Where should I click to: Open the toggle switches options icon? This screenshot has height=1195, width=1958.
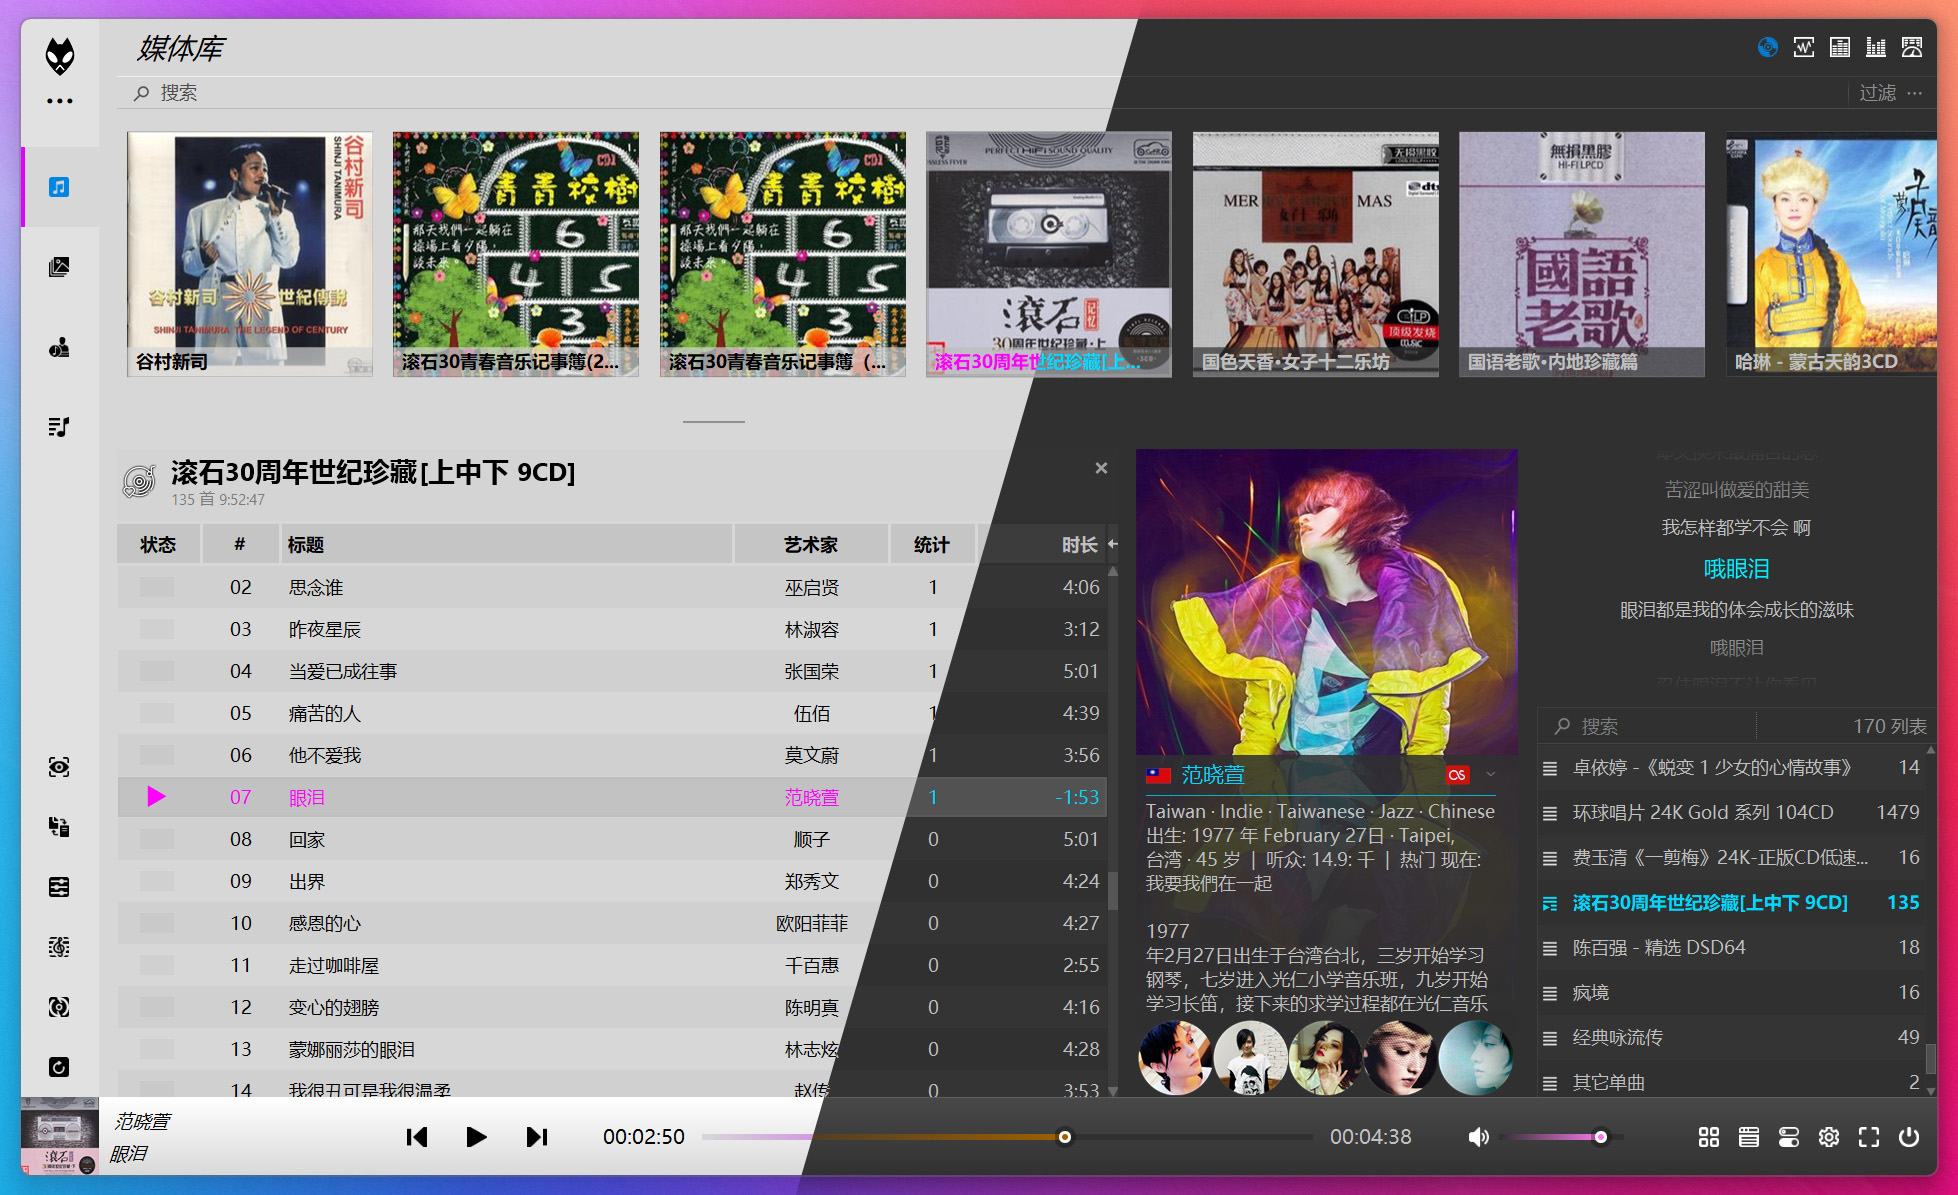(1789, 1137)
